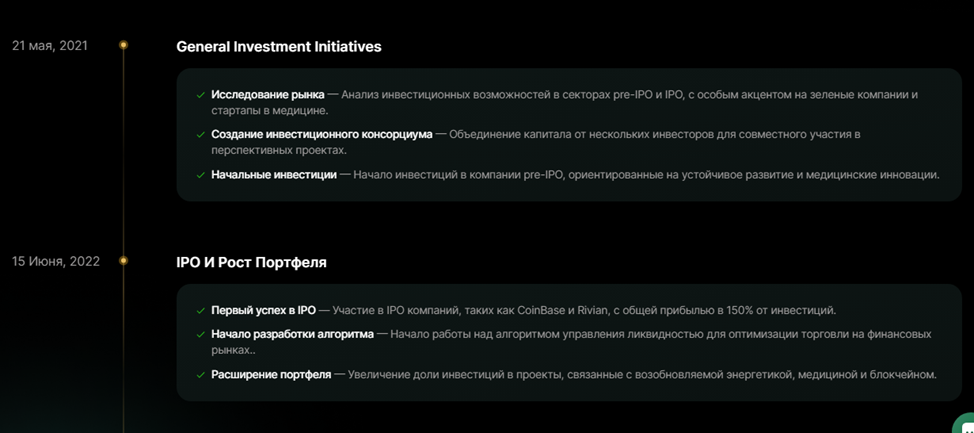Click the bold label Начало разработки алгоритма
This screenshot has width=974, height=433.
coord(292,335)
